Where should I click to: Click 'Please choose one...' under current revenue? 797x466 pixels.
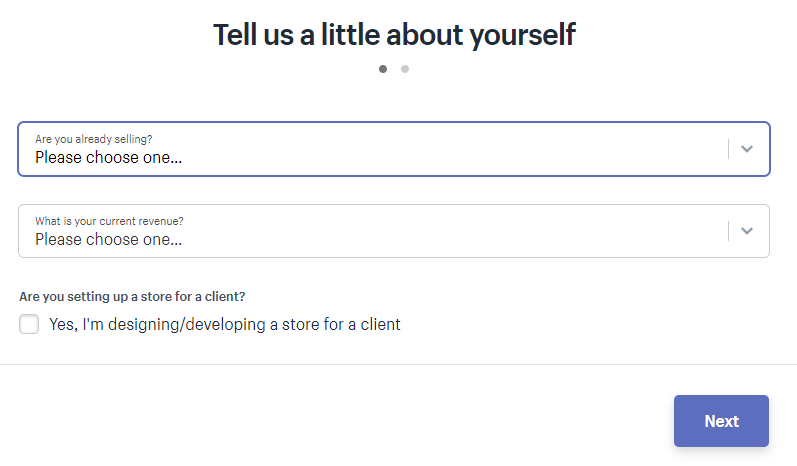click(x=108, y=239)
